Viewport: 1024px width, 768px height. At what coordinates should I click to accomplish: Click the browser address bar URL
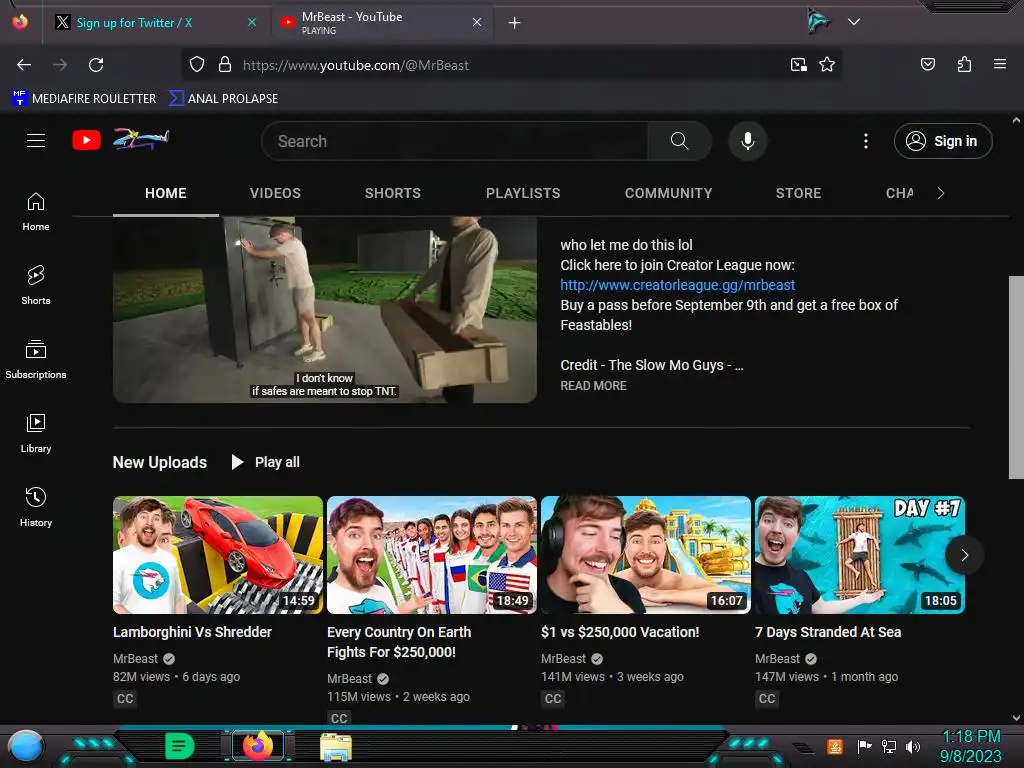click(355, 65)
